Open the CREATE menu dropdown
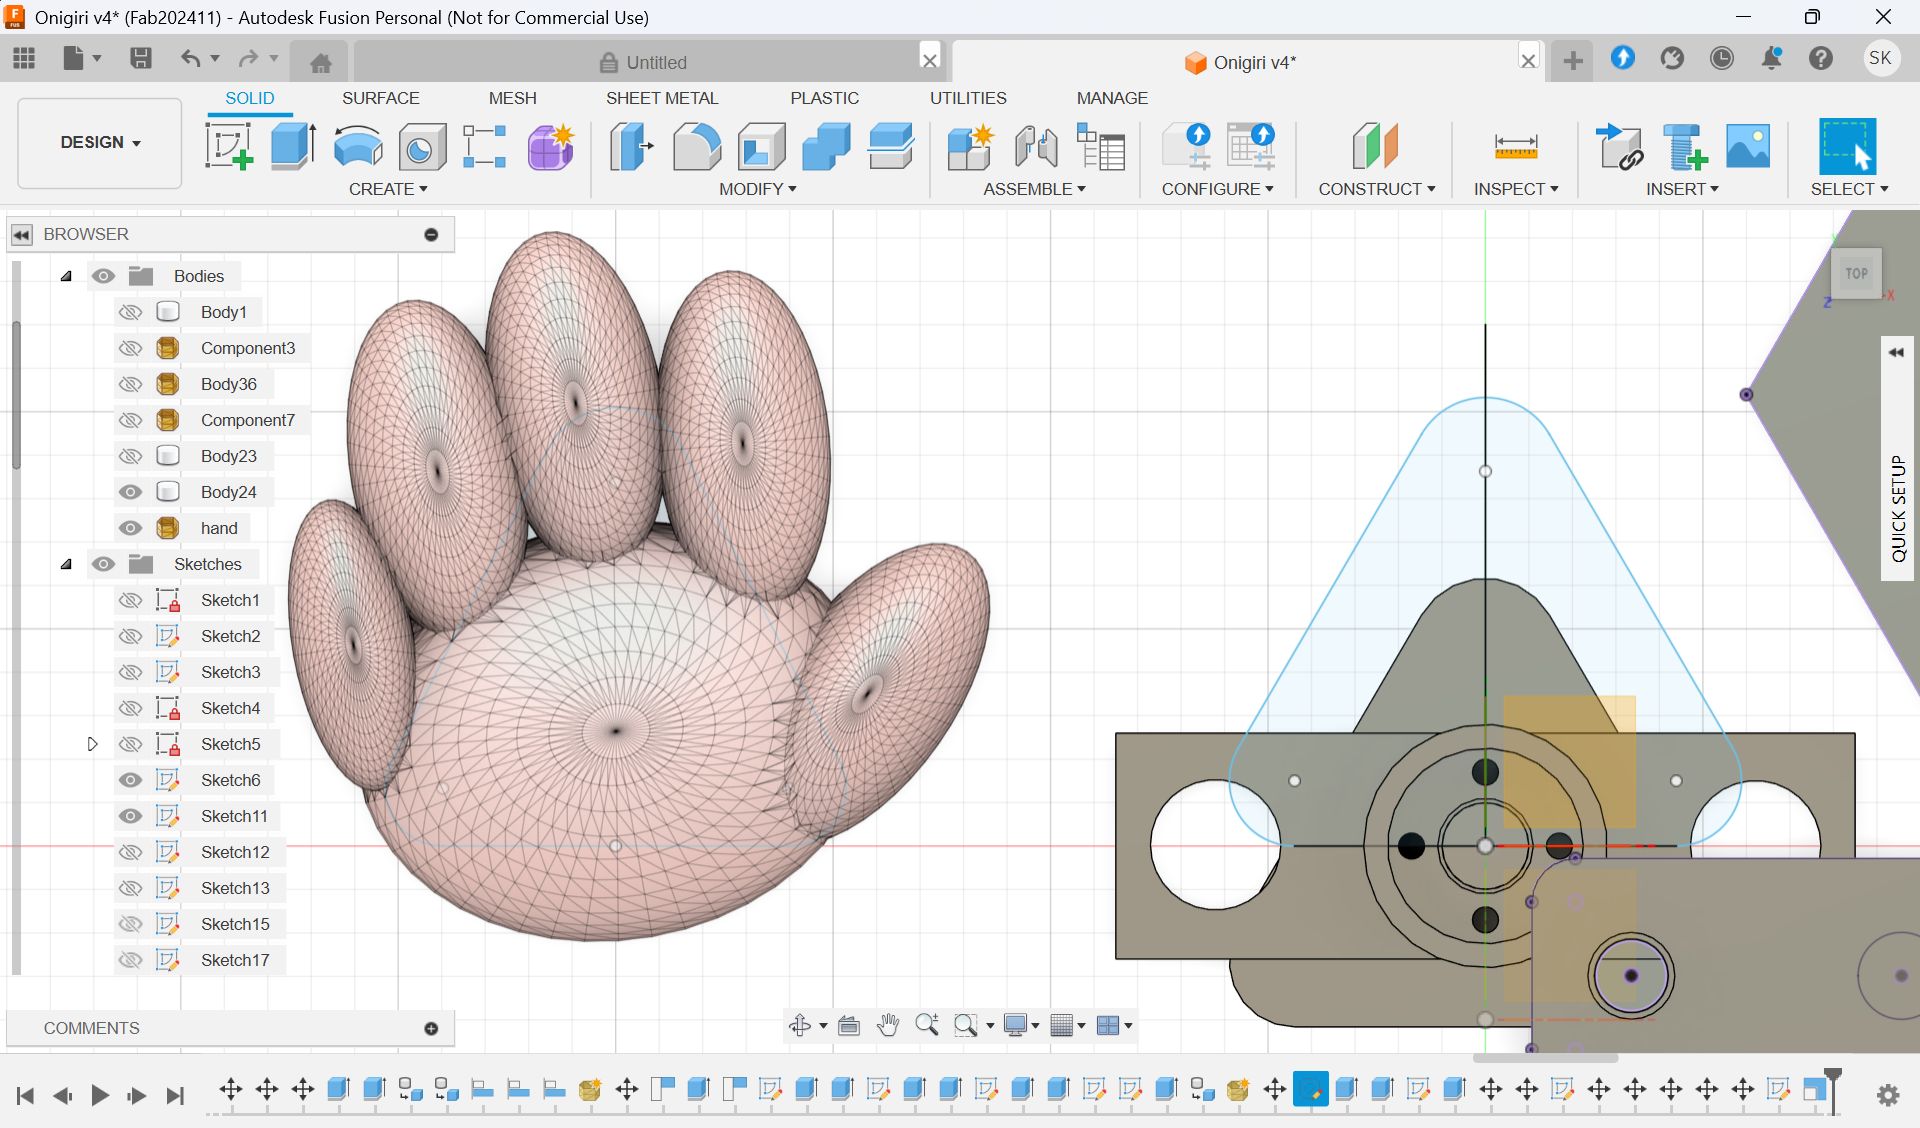Screen dimensions: 1920x1128 (388, 189)
